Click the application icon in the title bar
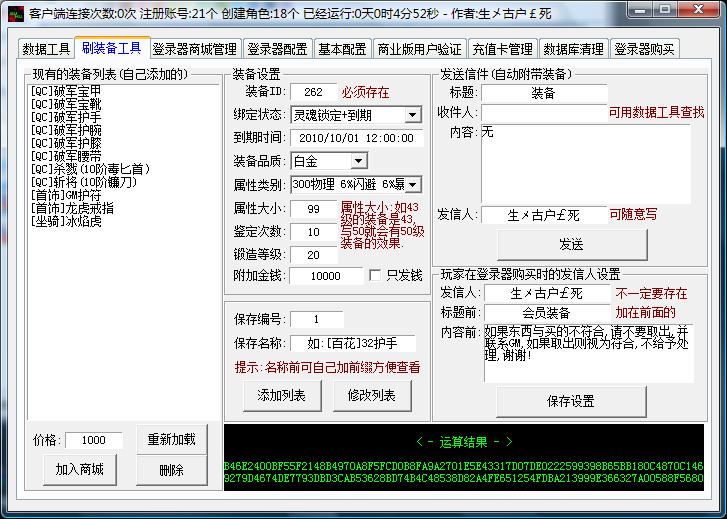727x519 pixels. pos(12,14)
